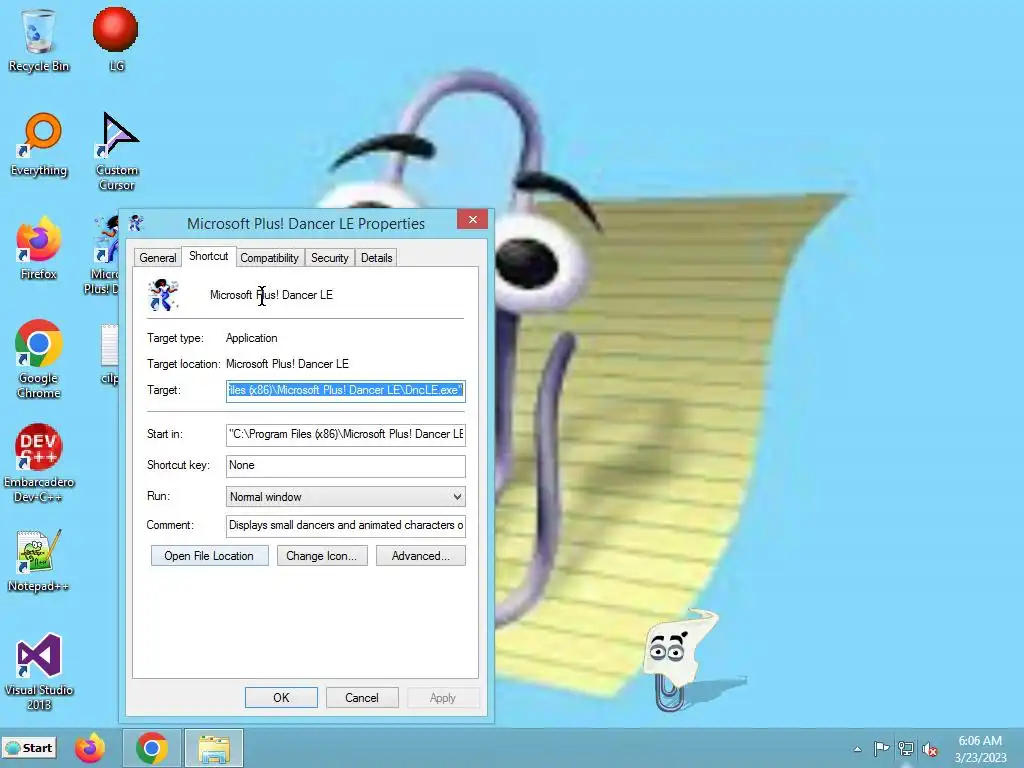Click the dancer icon inside the Shortcut tab
The image size is (1024, 768).
(x=163, y=295)
